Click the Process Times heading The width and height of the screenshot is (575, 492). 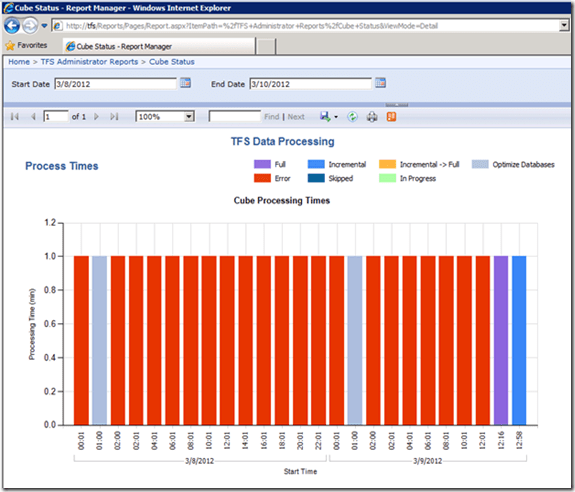(62, 166)
